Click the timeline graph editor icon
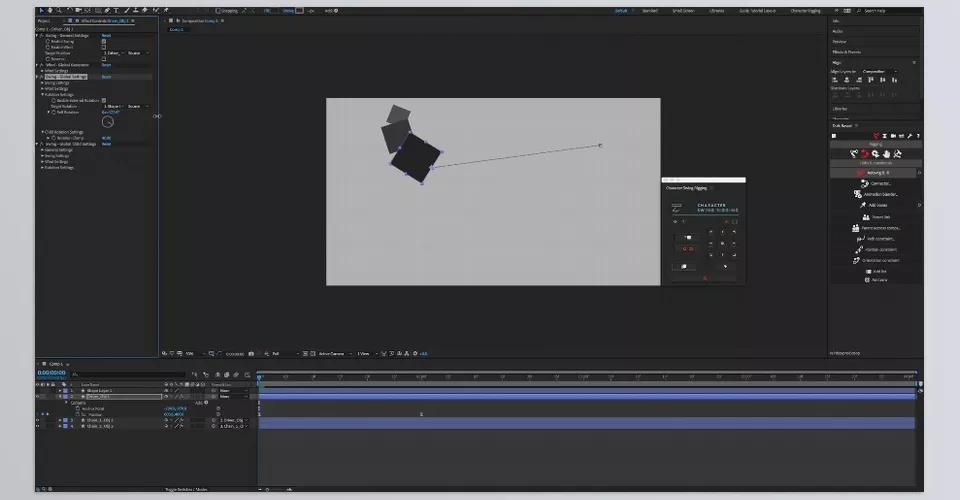The image size is (960, 500). click(247, 375)
